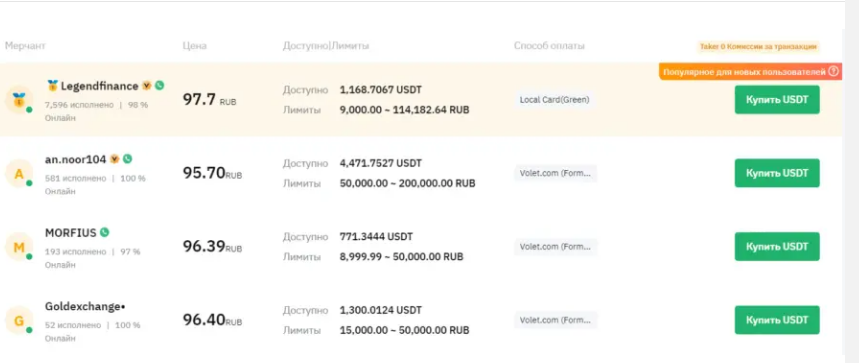Click Local Card(Green) payment tag
This screenshot has width=859, height=363.
click(554, 100)
